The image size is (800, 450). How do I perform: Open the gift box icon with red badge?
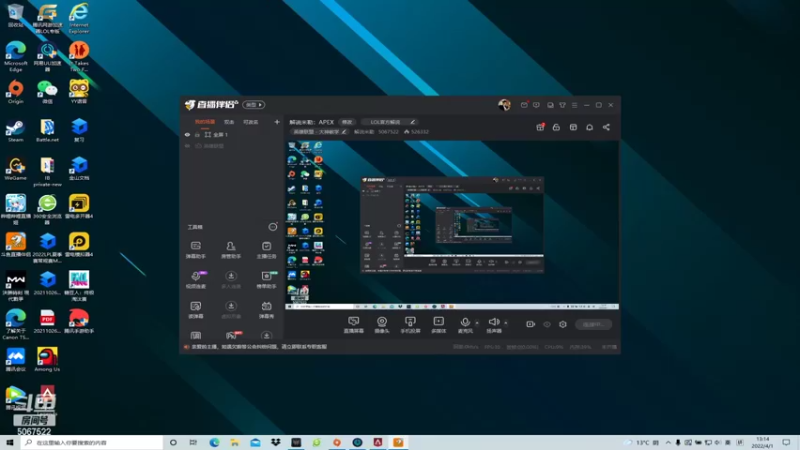coord(540,127)
